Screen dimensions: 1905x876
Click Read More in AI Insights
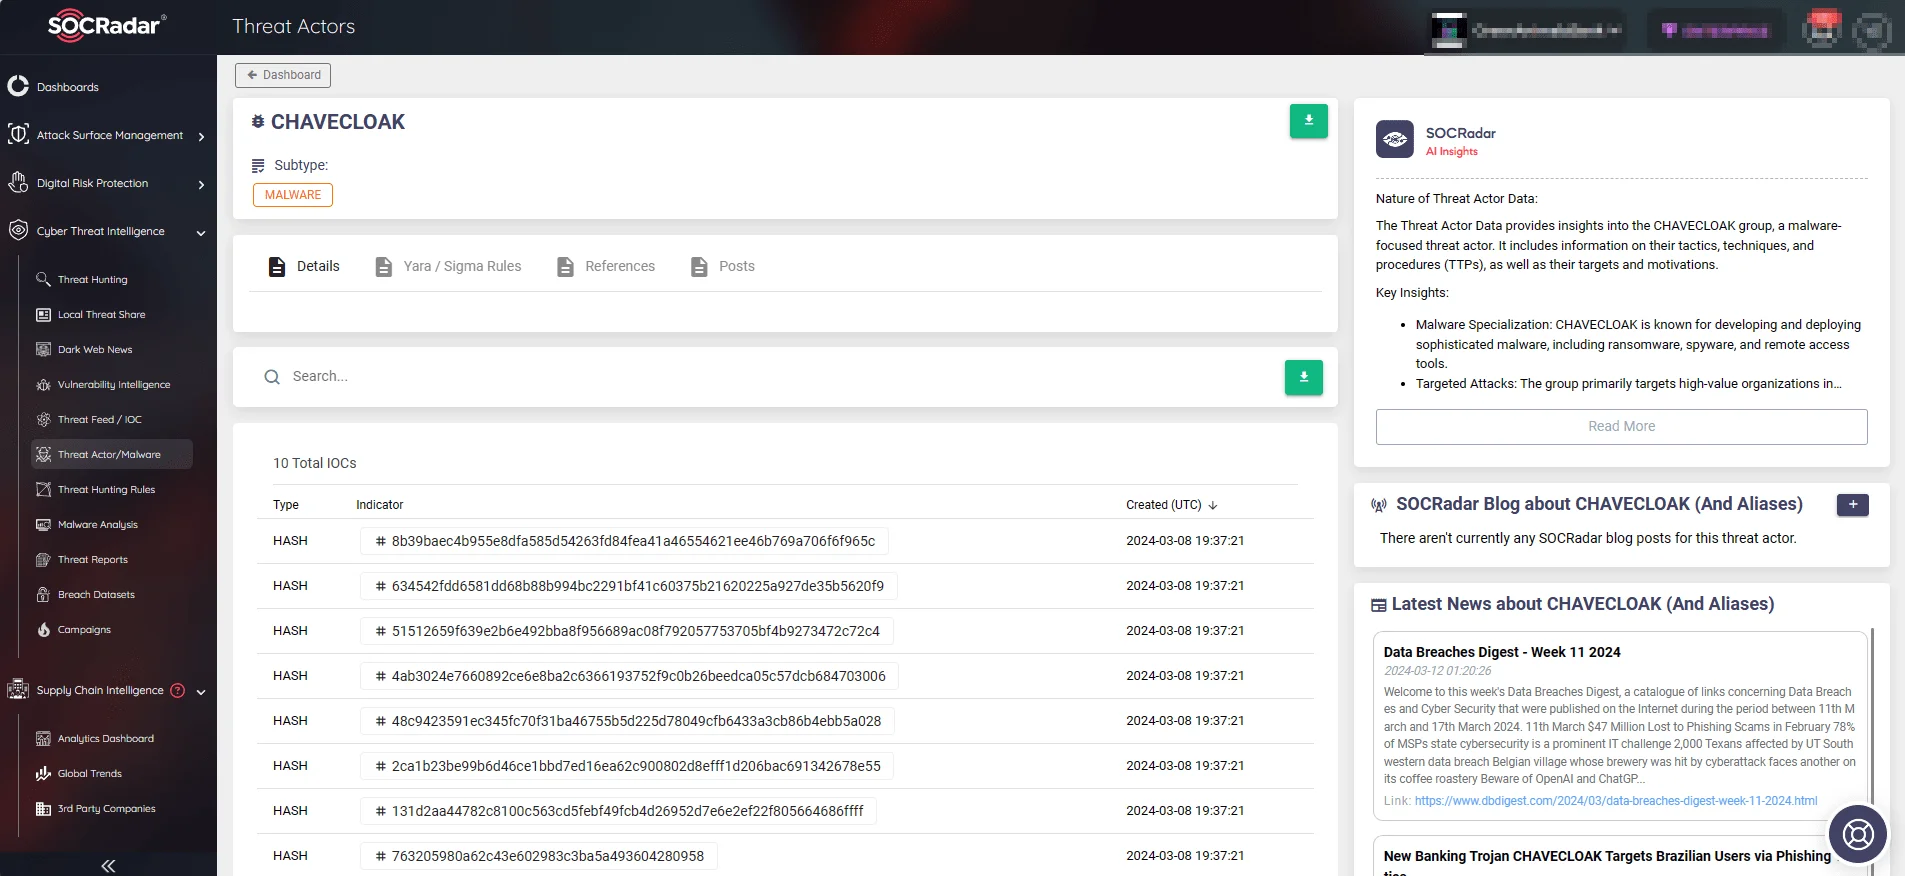1621,426
